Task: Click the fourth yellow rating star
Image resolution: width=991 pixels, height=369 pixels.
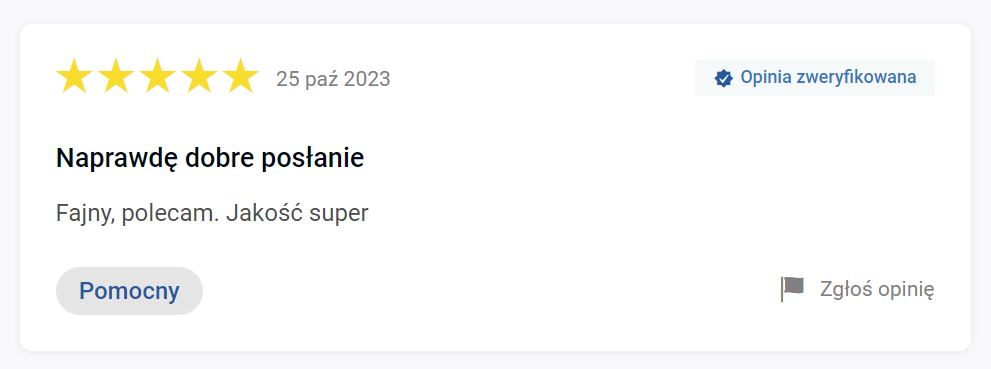Action: click(199, 76)
